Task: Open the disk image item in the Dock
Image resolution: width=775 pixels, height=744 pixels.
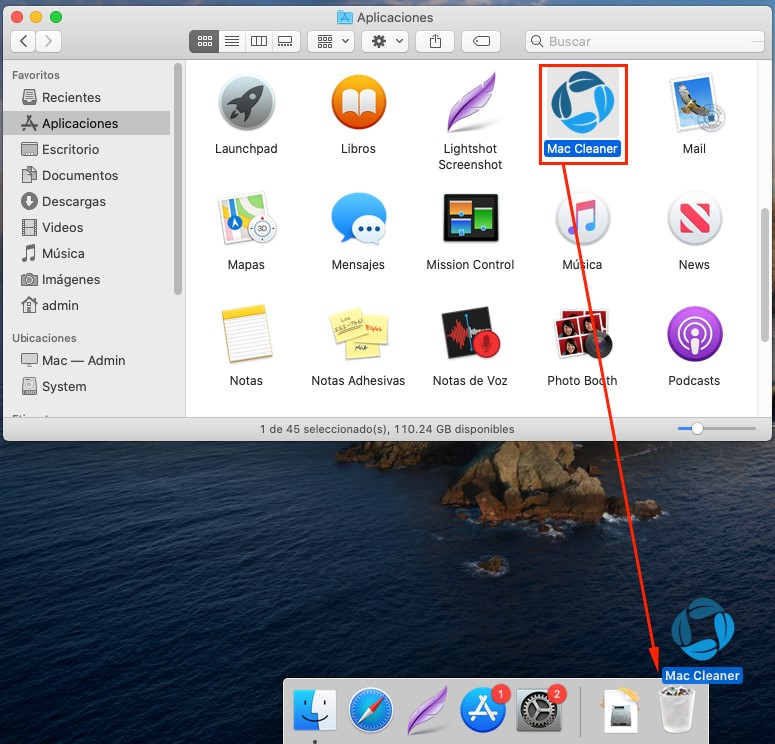Action: (x=620, y=710)
